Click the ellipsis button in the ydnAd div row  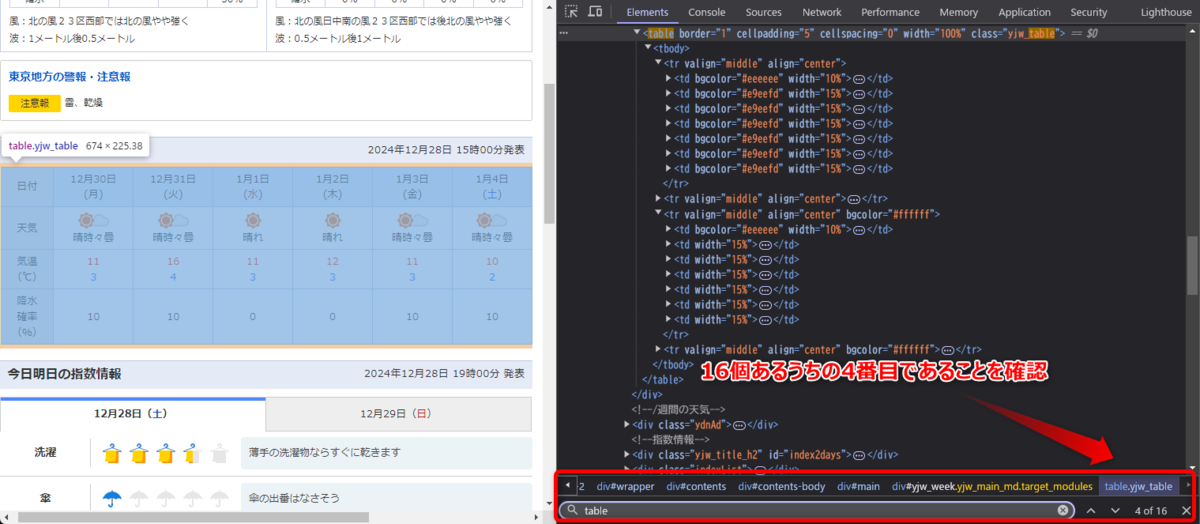(740, 424)
